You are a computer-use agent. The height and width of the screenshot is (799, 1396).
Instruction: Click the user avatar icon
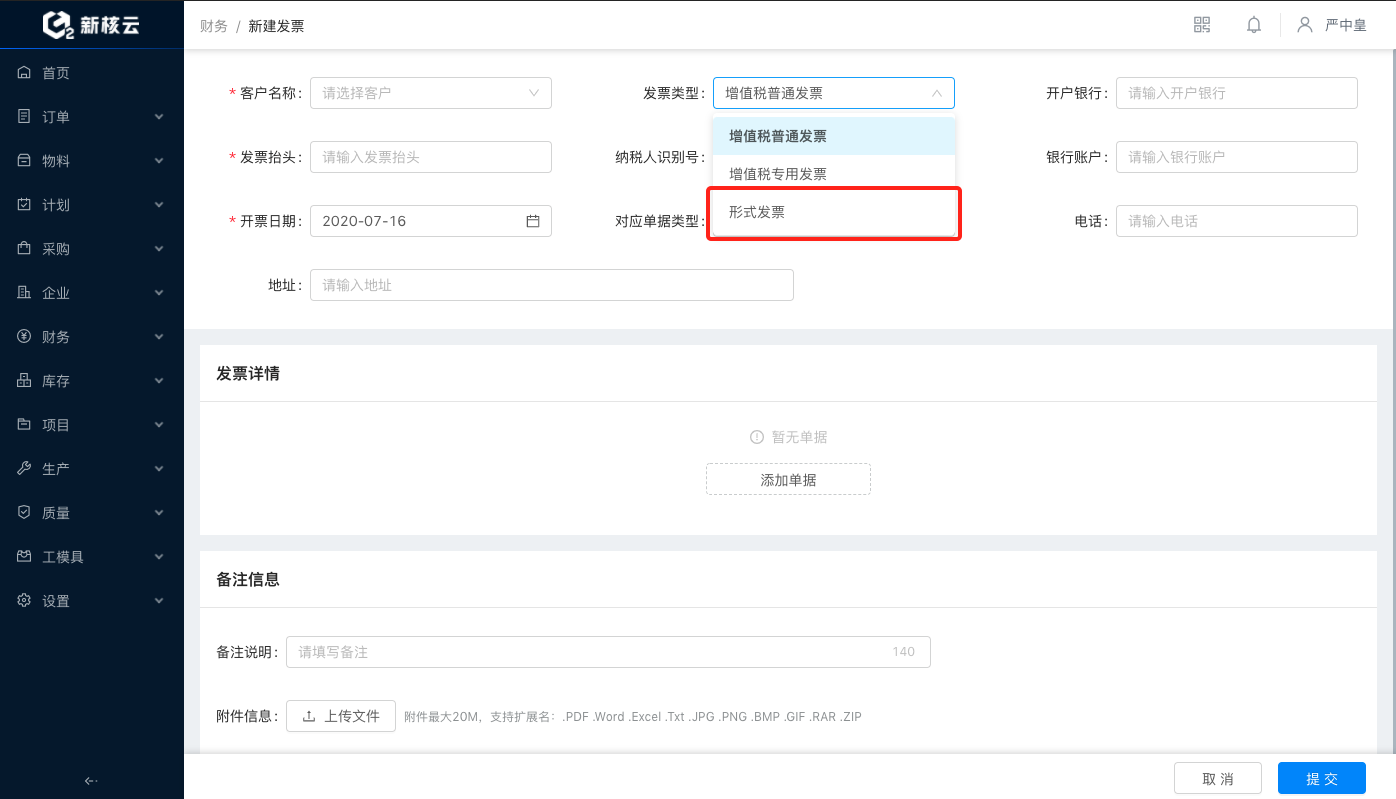(1305, 25)
